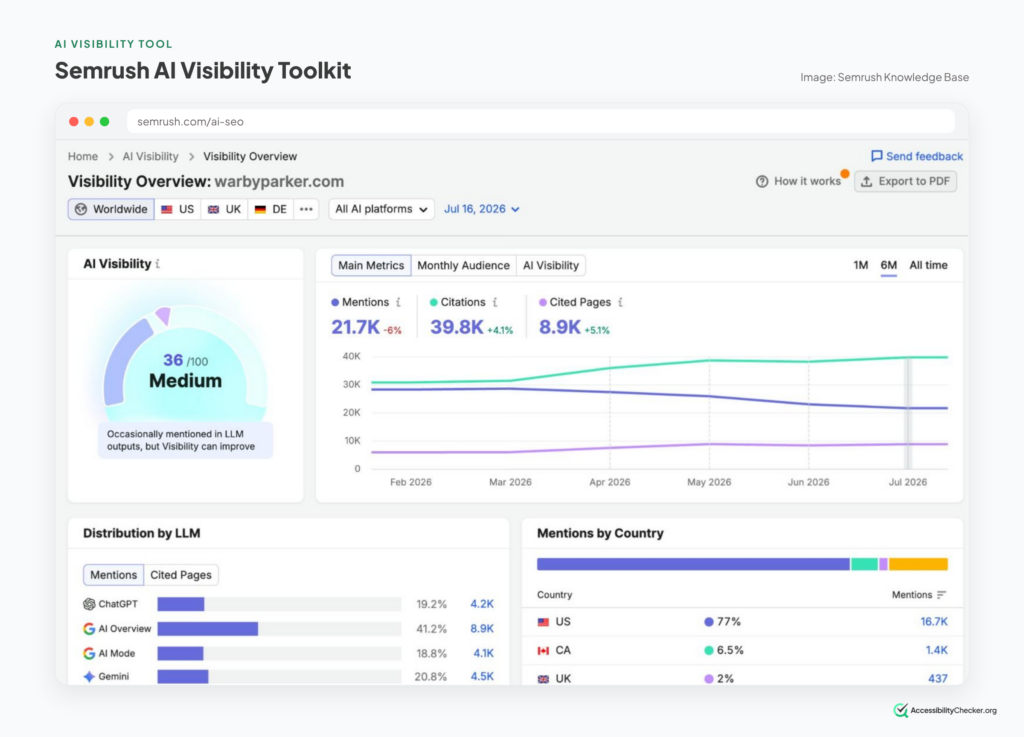Open the 4.2K ChatGPT mentions link
Screen dimensions: 1024x737
pos(482,604)
